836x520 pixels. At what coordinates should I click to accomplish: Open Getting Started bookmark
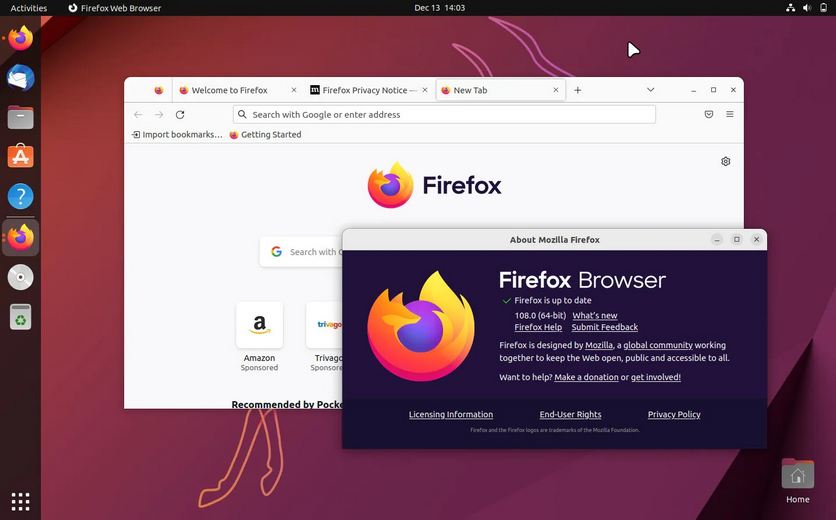point(266,134)
